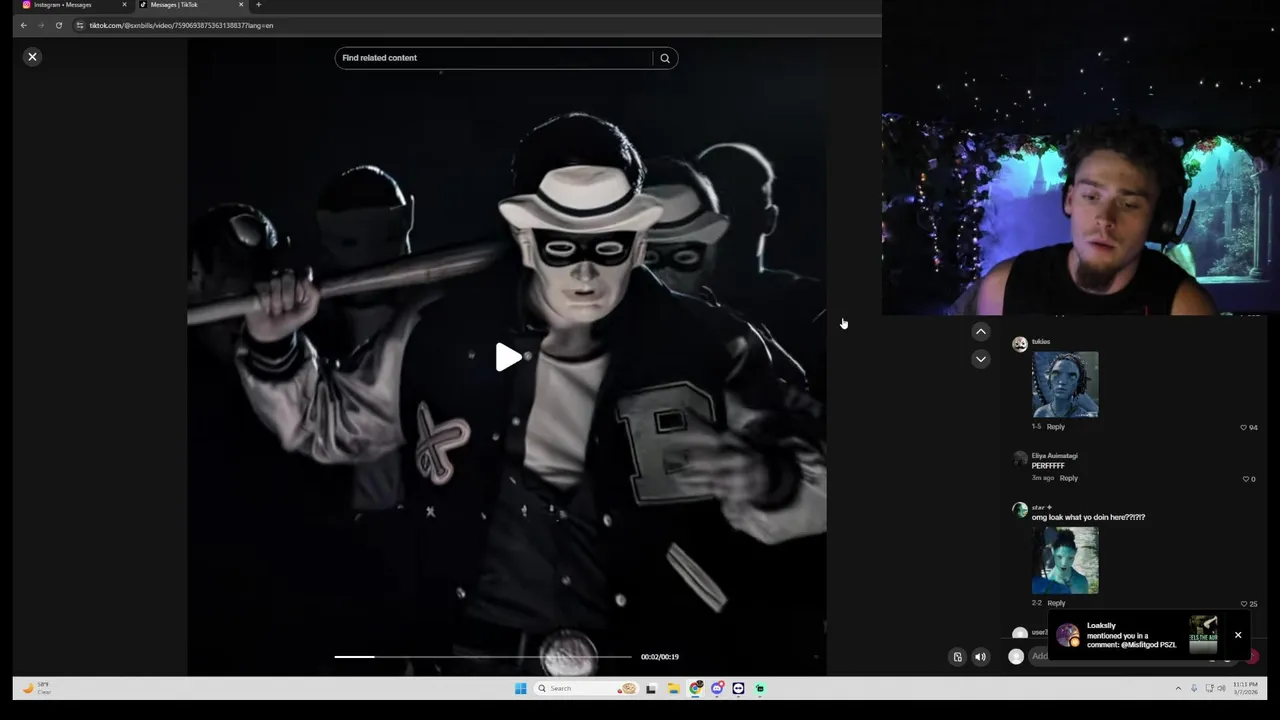Play the paused video

[508, 357]
